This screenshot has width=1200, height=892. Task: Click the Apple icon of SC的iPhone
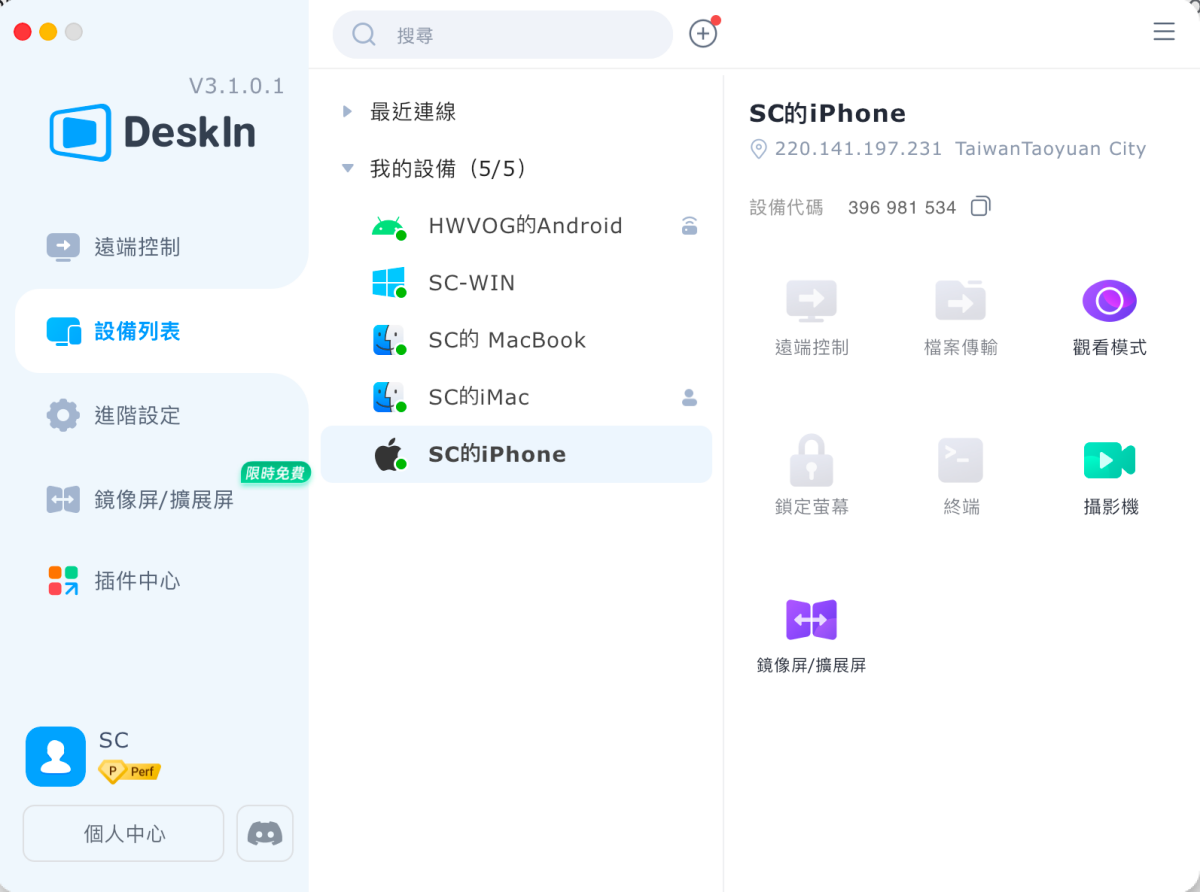point(388,454)
